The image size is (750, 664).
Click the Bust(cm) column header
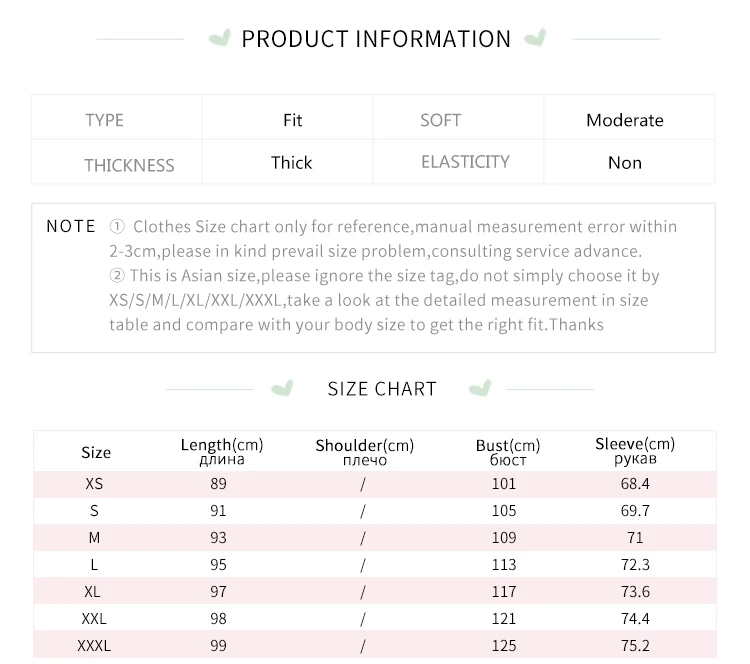pyautogui.click(x=508, y=452)
